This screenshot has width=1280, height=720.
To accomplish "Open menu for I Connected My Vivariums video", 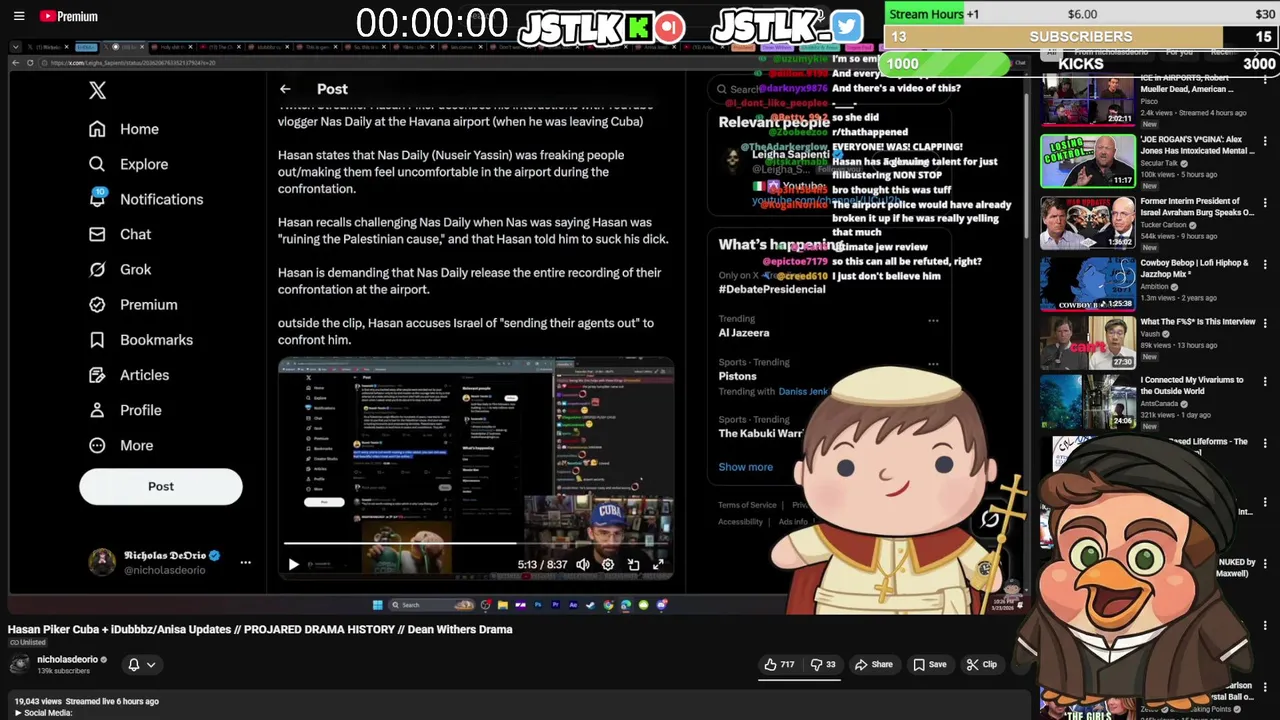I will click(1265, 382).
